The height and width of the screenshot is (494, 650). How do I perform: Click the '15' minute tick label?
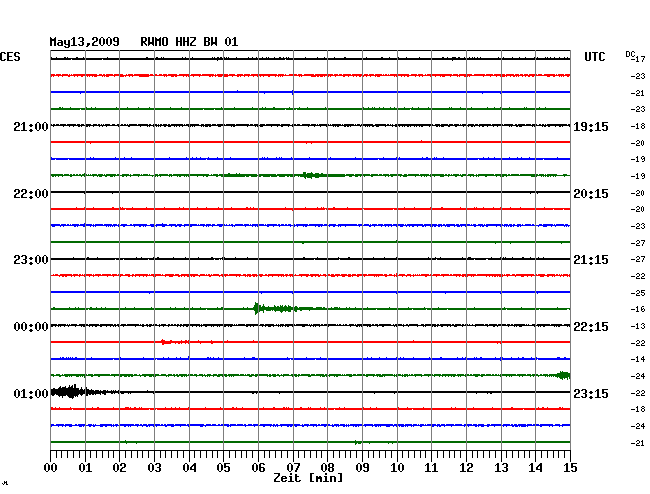point(570,468)
